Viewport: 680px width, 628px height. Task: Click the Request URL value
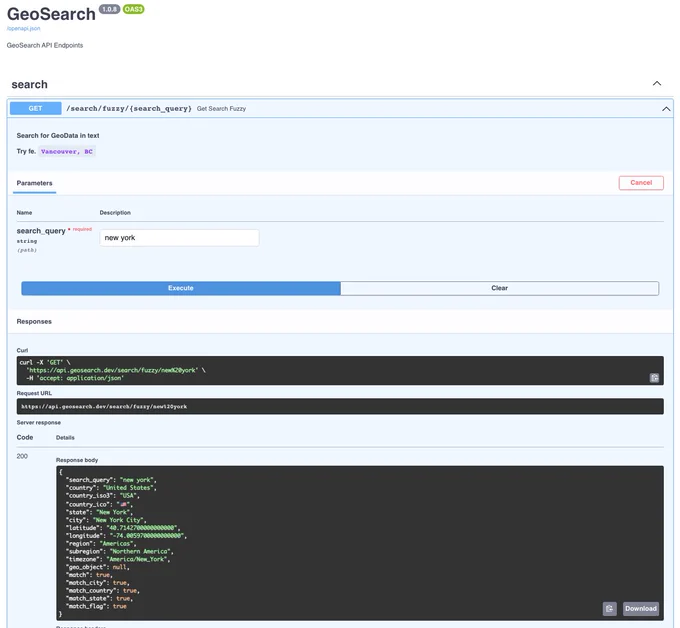(104, 406)
